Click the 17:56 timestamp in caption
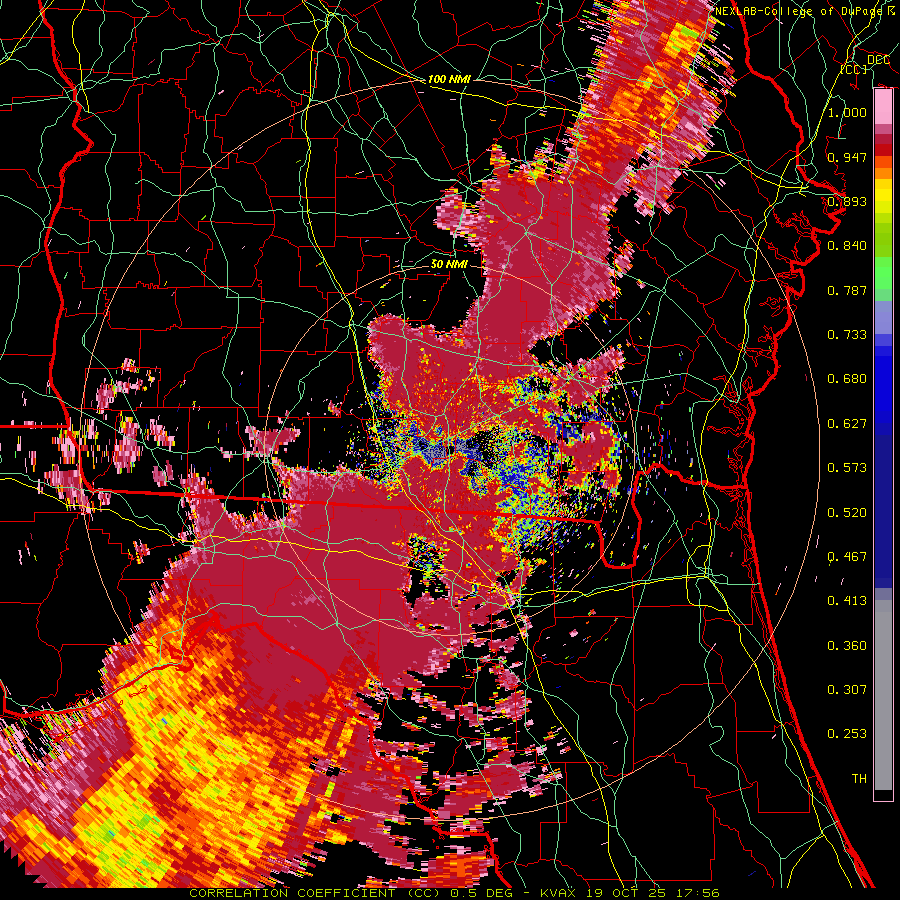The height and width of the screenshot is (900, 900). (x=699, y=893)
